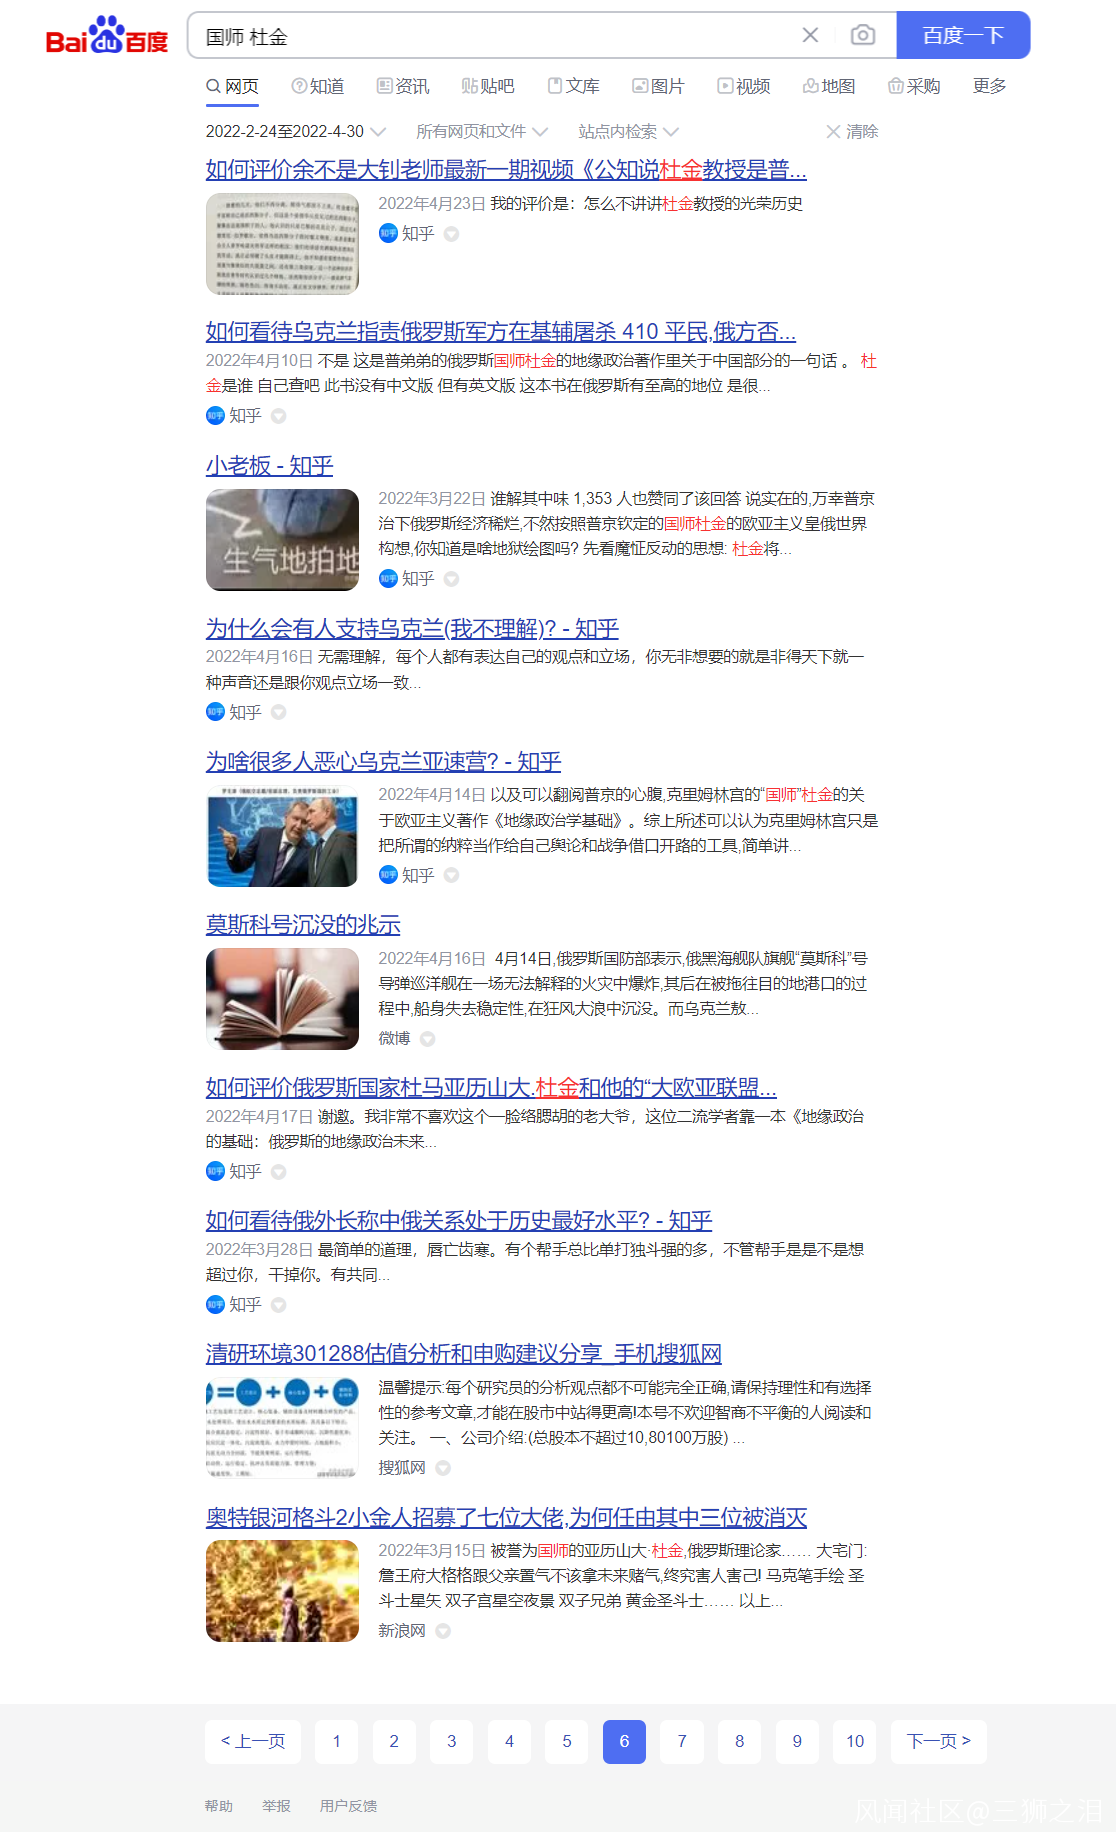Click the 知乎 source icon under 2022年4月16日 无需理解 result
Screen dimensions: 1116x1841
(215, 712)
